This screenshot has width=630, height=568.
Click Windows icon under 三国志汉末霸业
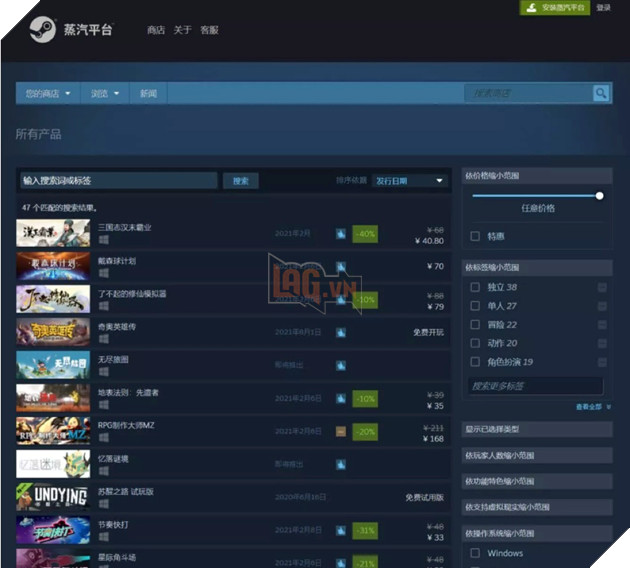pos(104,240)
